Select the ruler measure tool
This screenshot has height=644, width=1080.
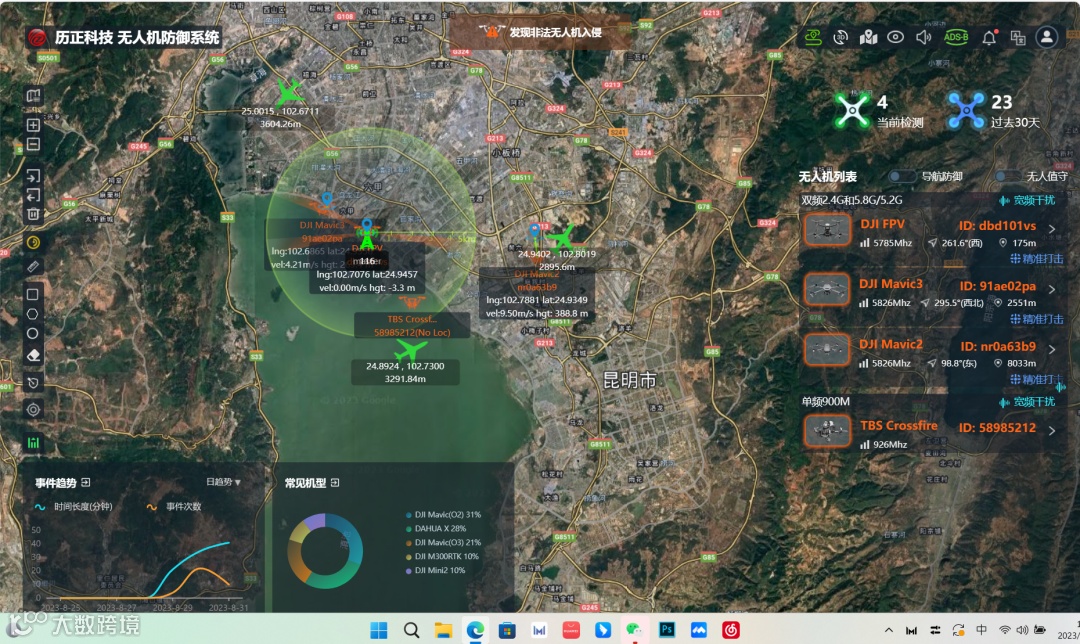click(33, 267)
